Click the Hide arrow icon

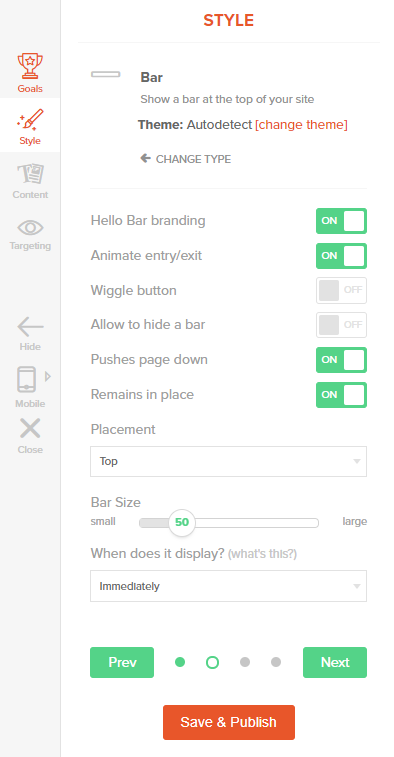click(30, 327)
